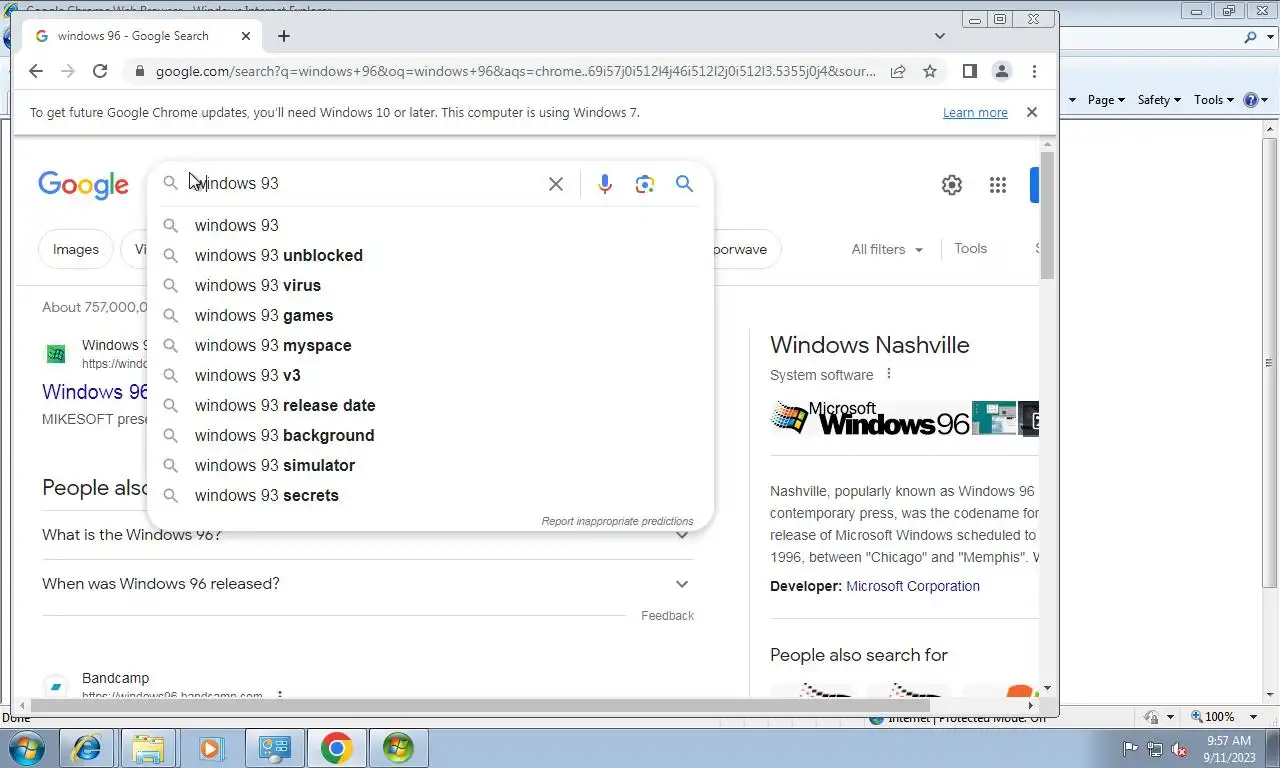
Task: Open Windows Explorer folder on taskbar
Action: click(149, 748)
